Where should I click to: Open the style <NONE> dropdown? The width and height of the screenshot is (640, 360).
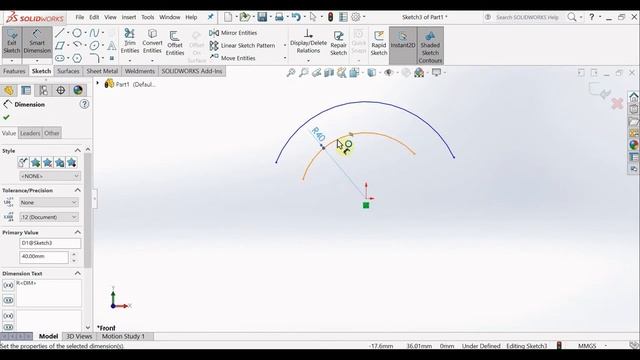coord(50,176)
